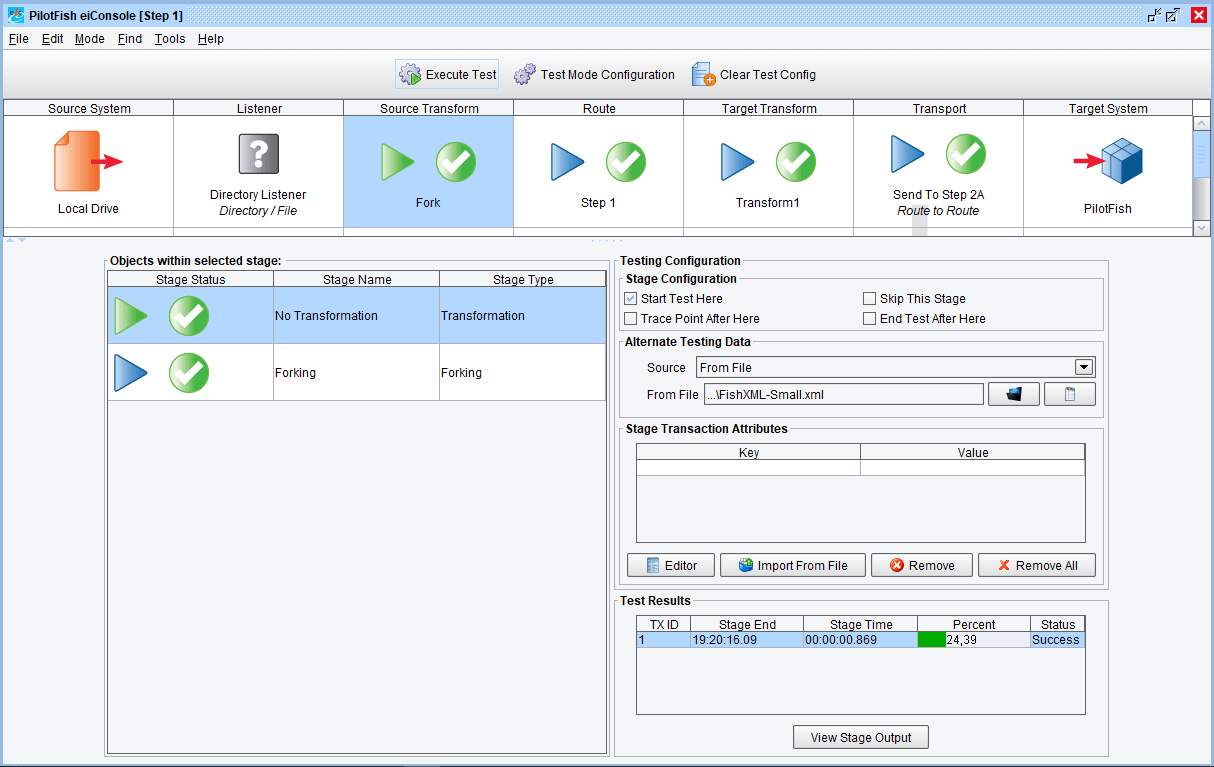This screenshot has height=767, width=1214.
Task: Click the Target Transform stage header
Action: pyautogui.click(x=769, y=108)
